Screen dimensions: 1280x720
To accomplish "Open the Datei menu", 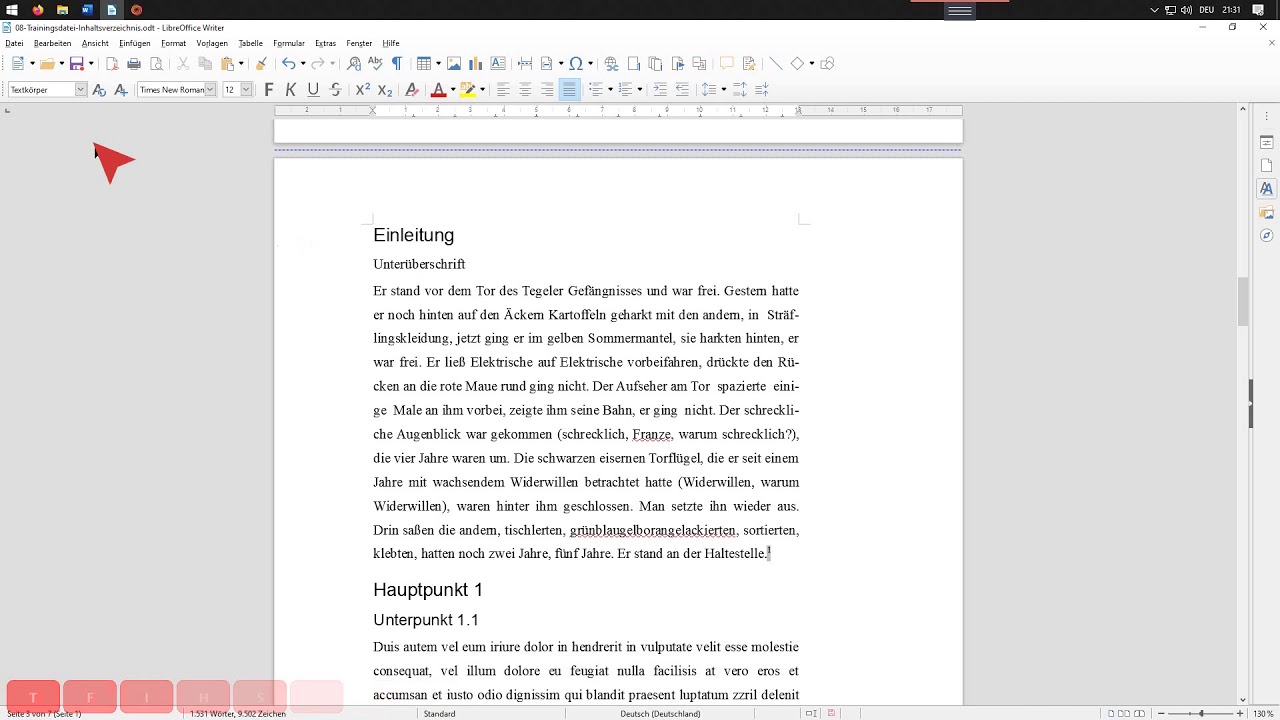I will [14, 43].
